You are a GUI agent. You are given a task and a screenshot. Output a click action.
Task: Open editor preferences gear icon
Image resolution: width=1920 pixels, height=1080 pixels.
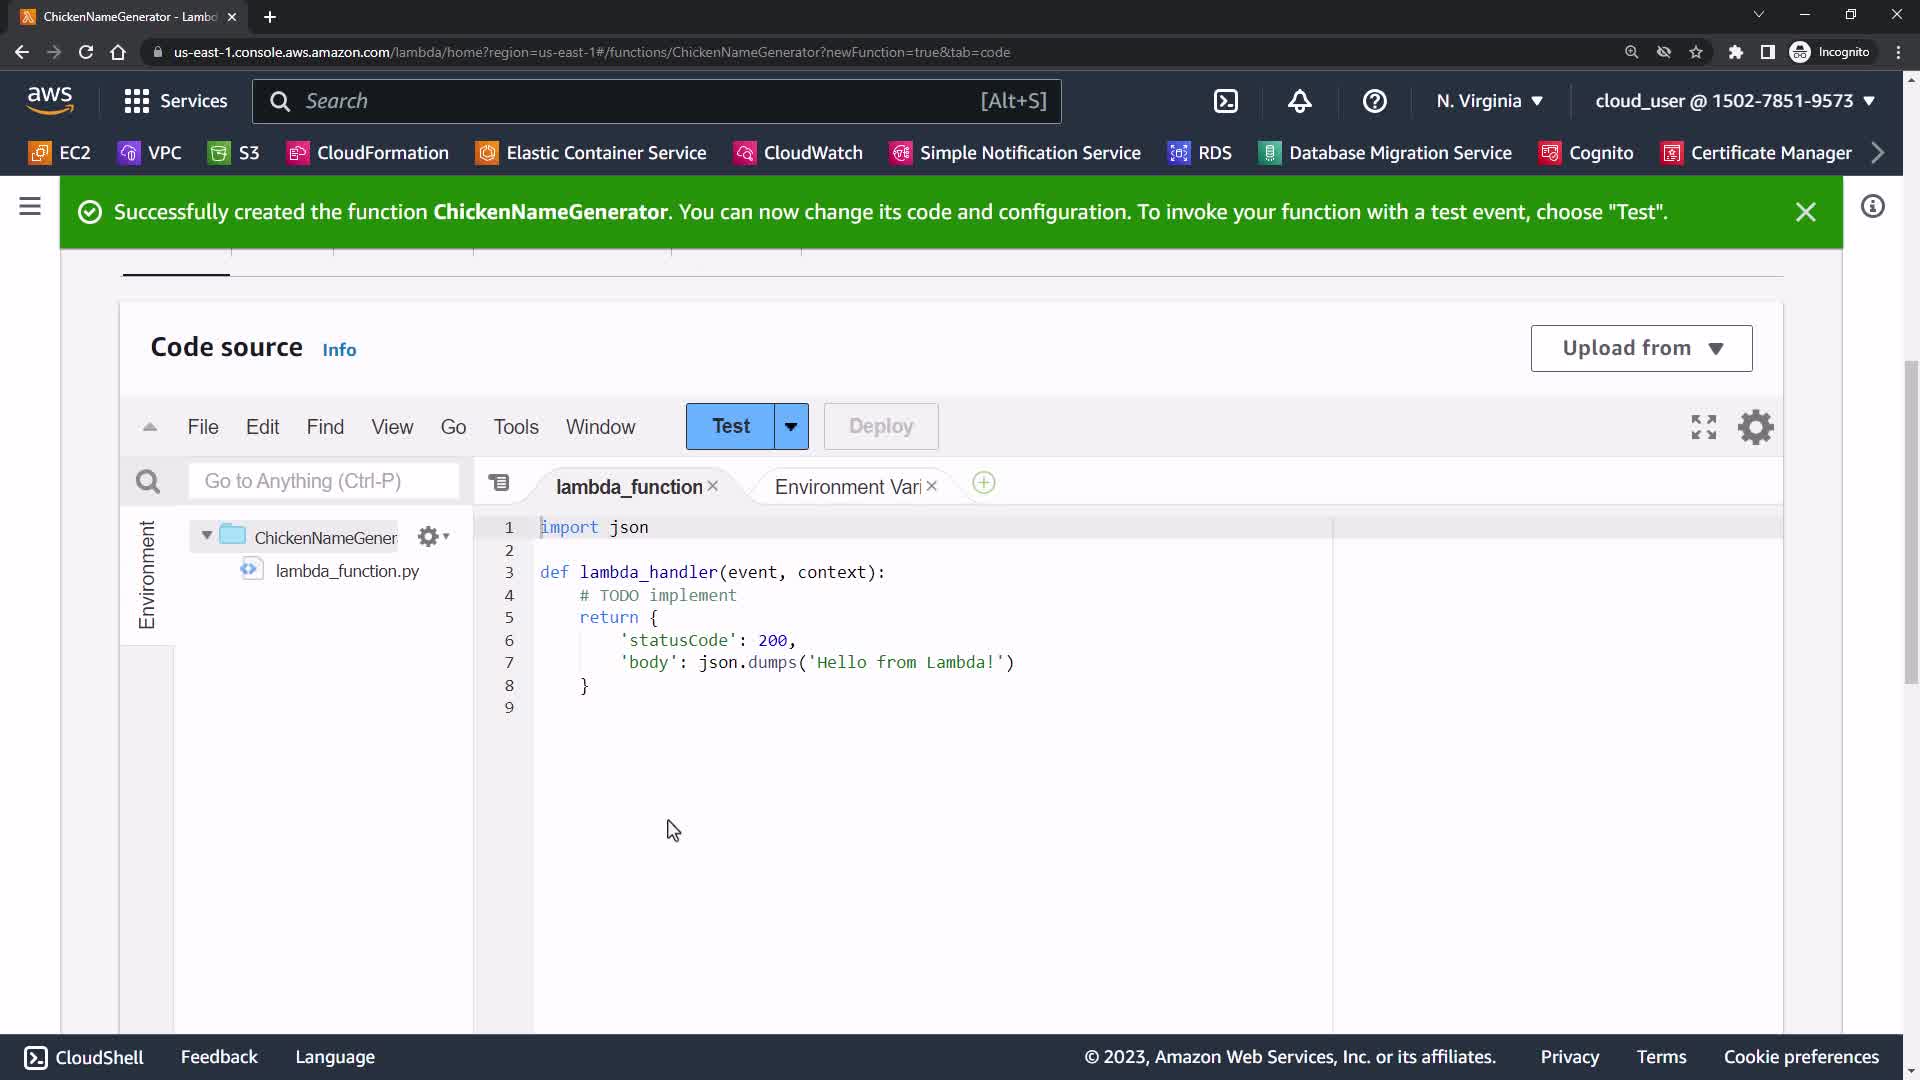click(x=1755, y=427)
